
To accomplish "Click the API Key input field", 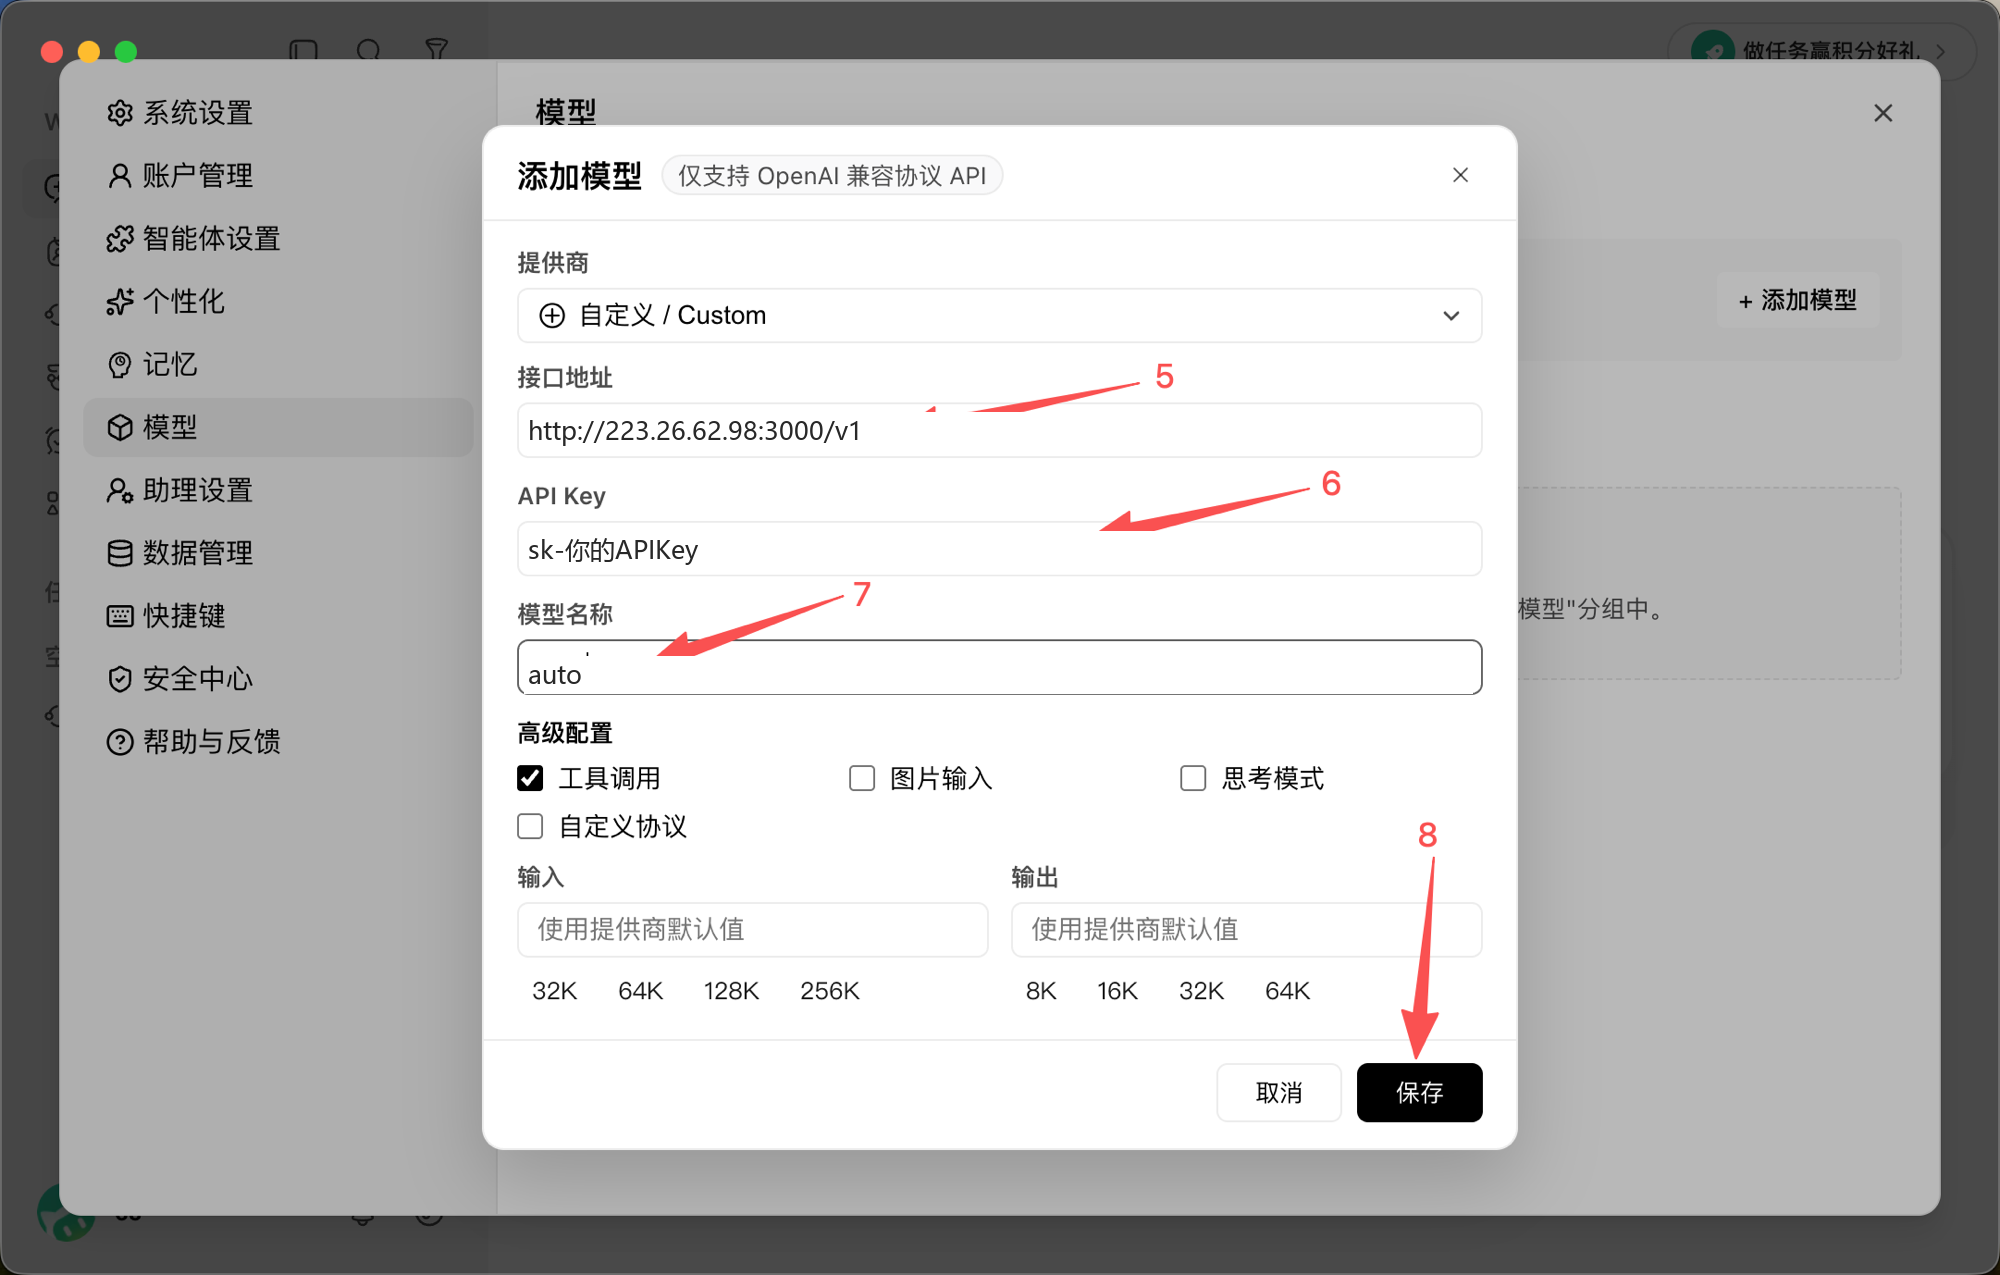I will pyautogui.click(x=999, y=549).
